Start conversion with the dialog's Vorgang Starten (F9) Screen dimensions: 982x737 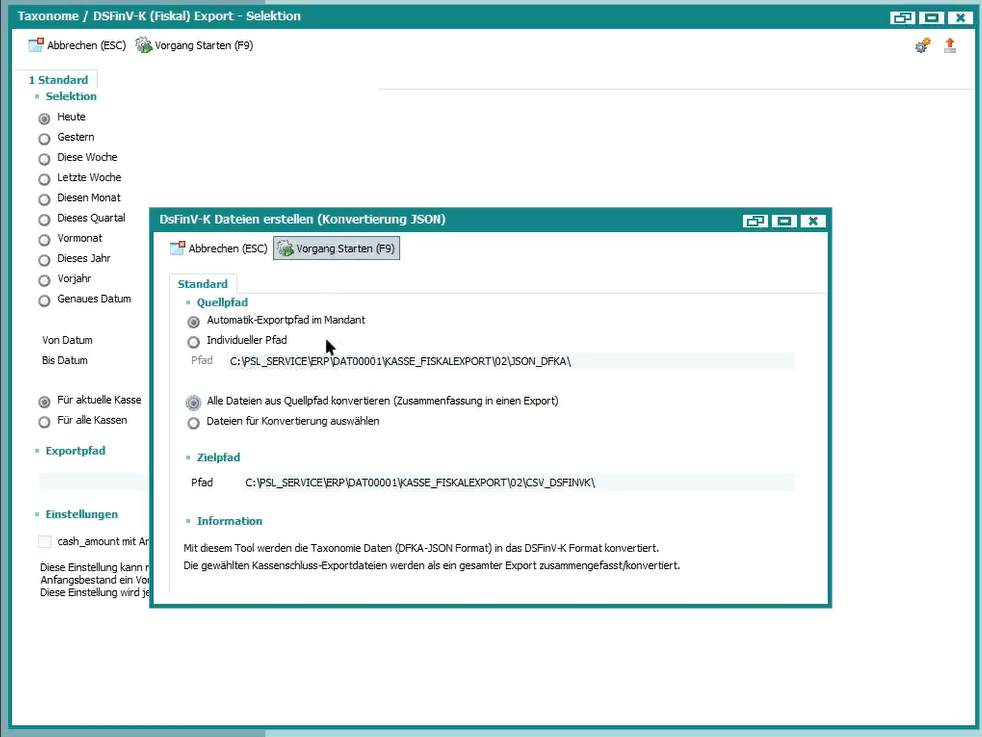pyautogui.click(x=336, y=249)
